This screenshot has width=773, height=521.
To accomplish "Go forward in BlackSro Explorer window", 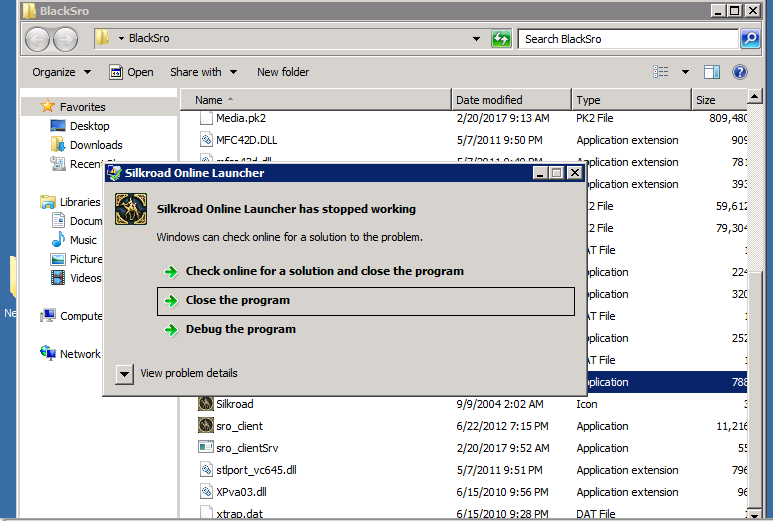I will click(66, 39).
